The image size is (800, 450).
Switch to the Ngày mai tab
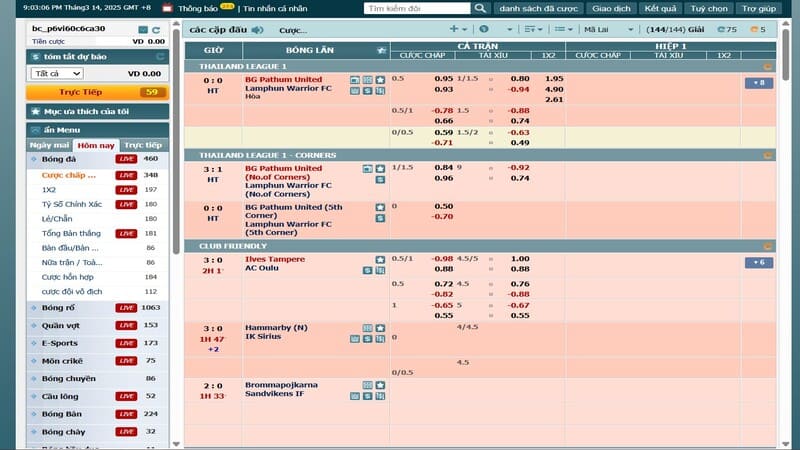tap(49, 145)
